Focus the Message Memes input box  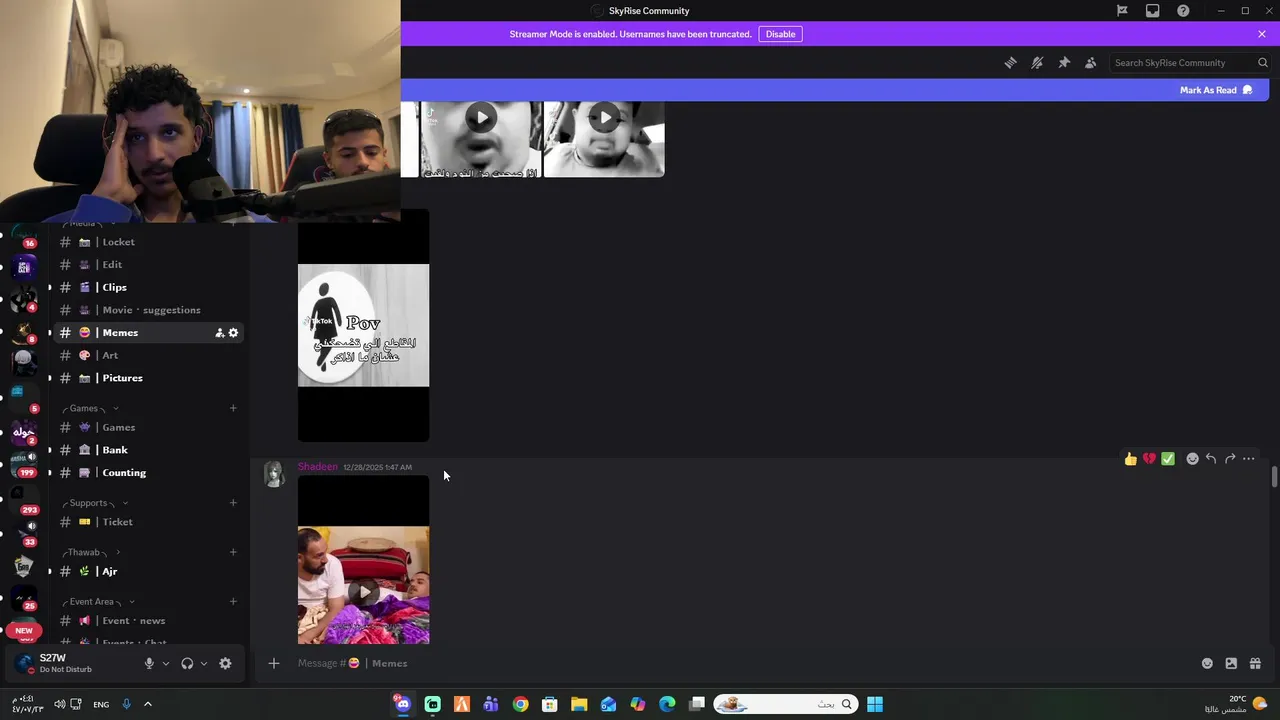[x=740, y=663]
